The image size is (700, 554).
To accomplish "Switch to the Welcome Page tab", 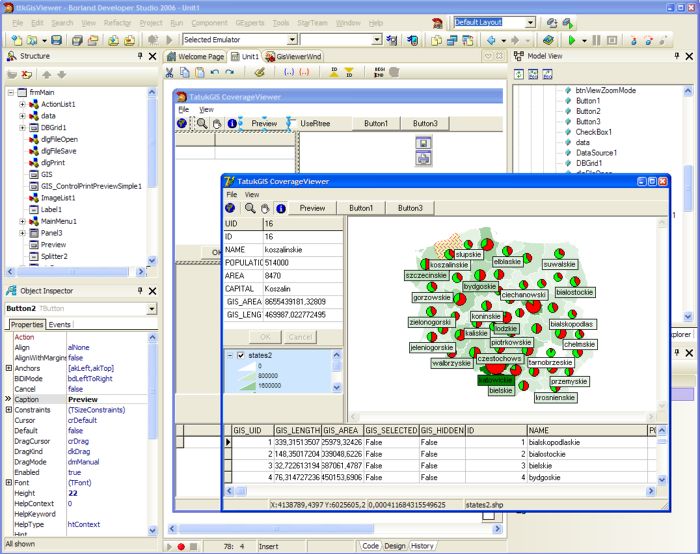I will click(196, 57).
